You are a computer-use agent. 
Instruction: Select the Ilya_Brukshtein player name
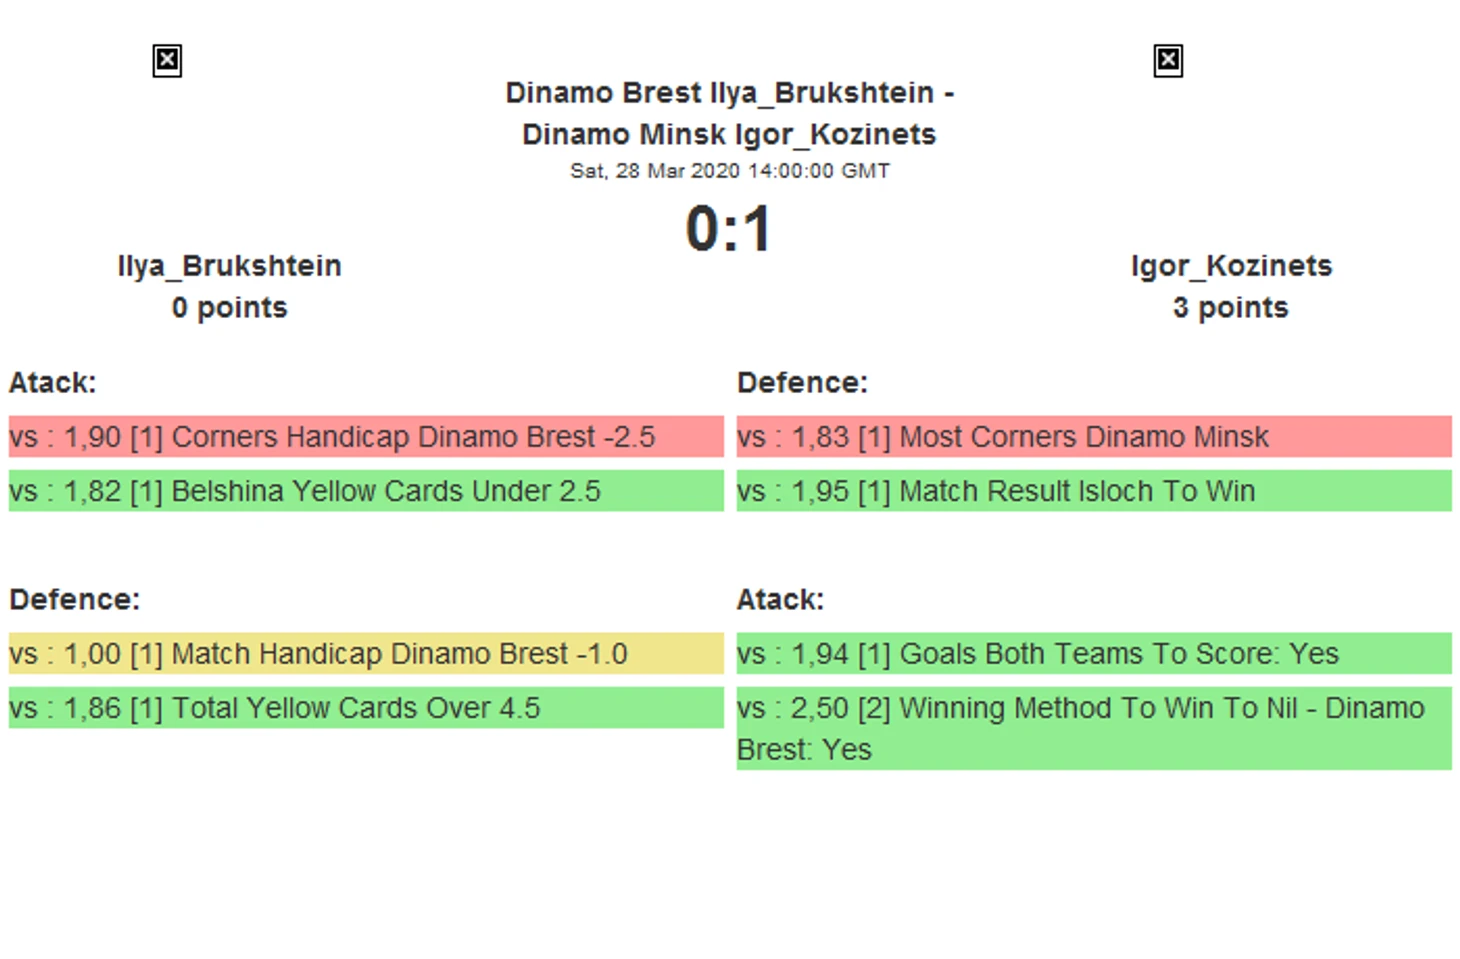tap(229, 266)
